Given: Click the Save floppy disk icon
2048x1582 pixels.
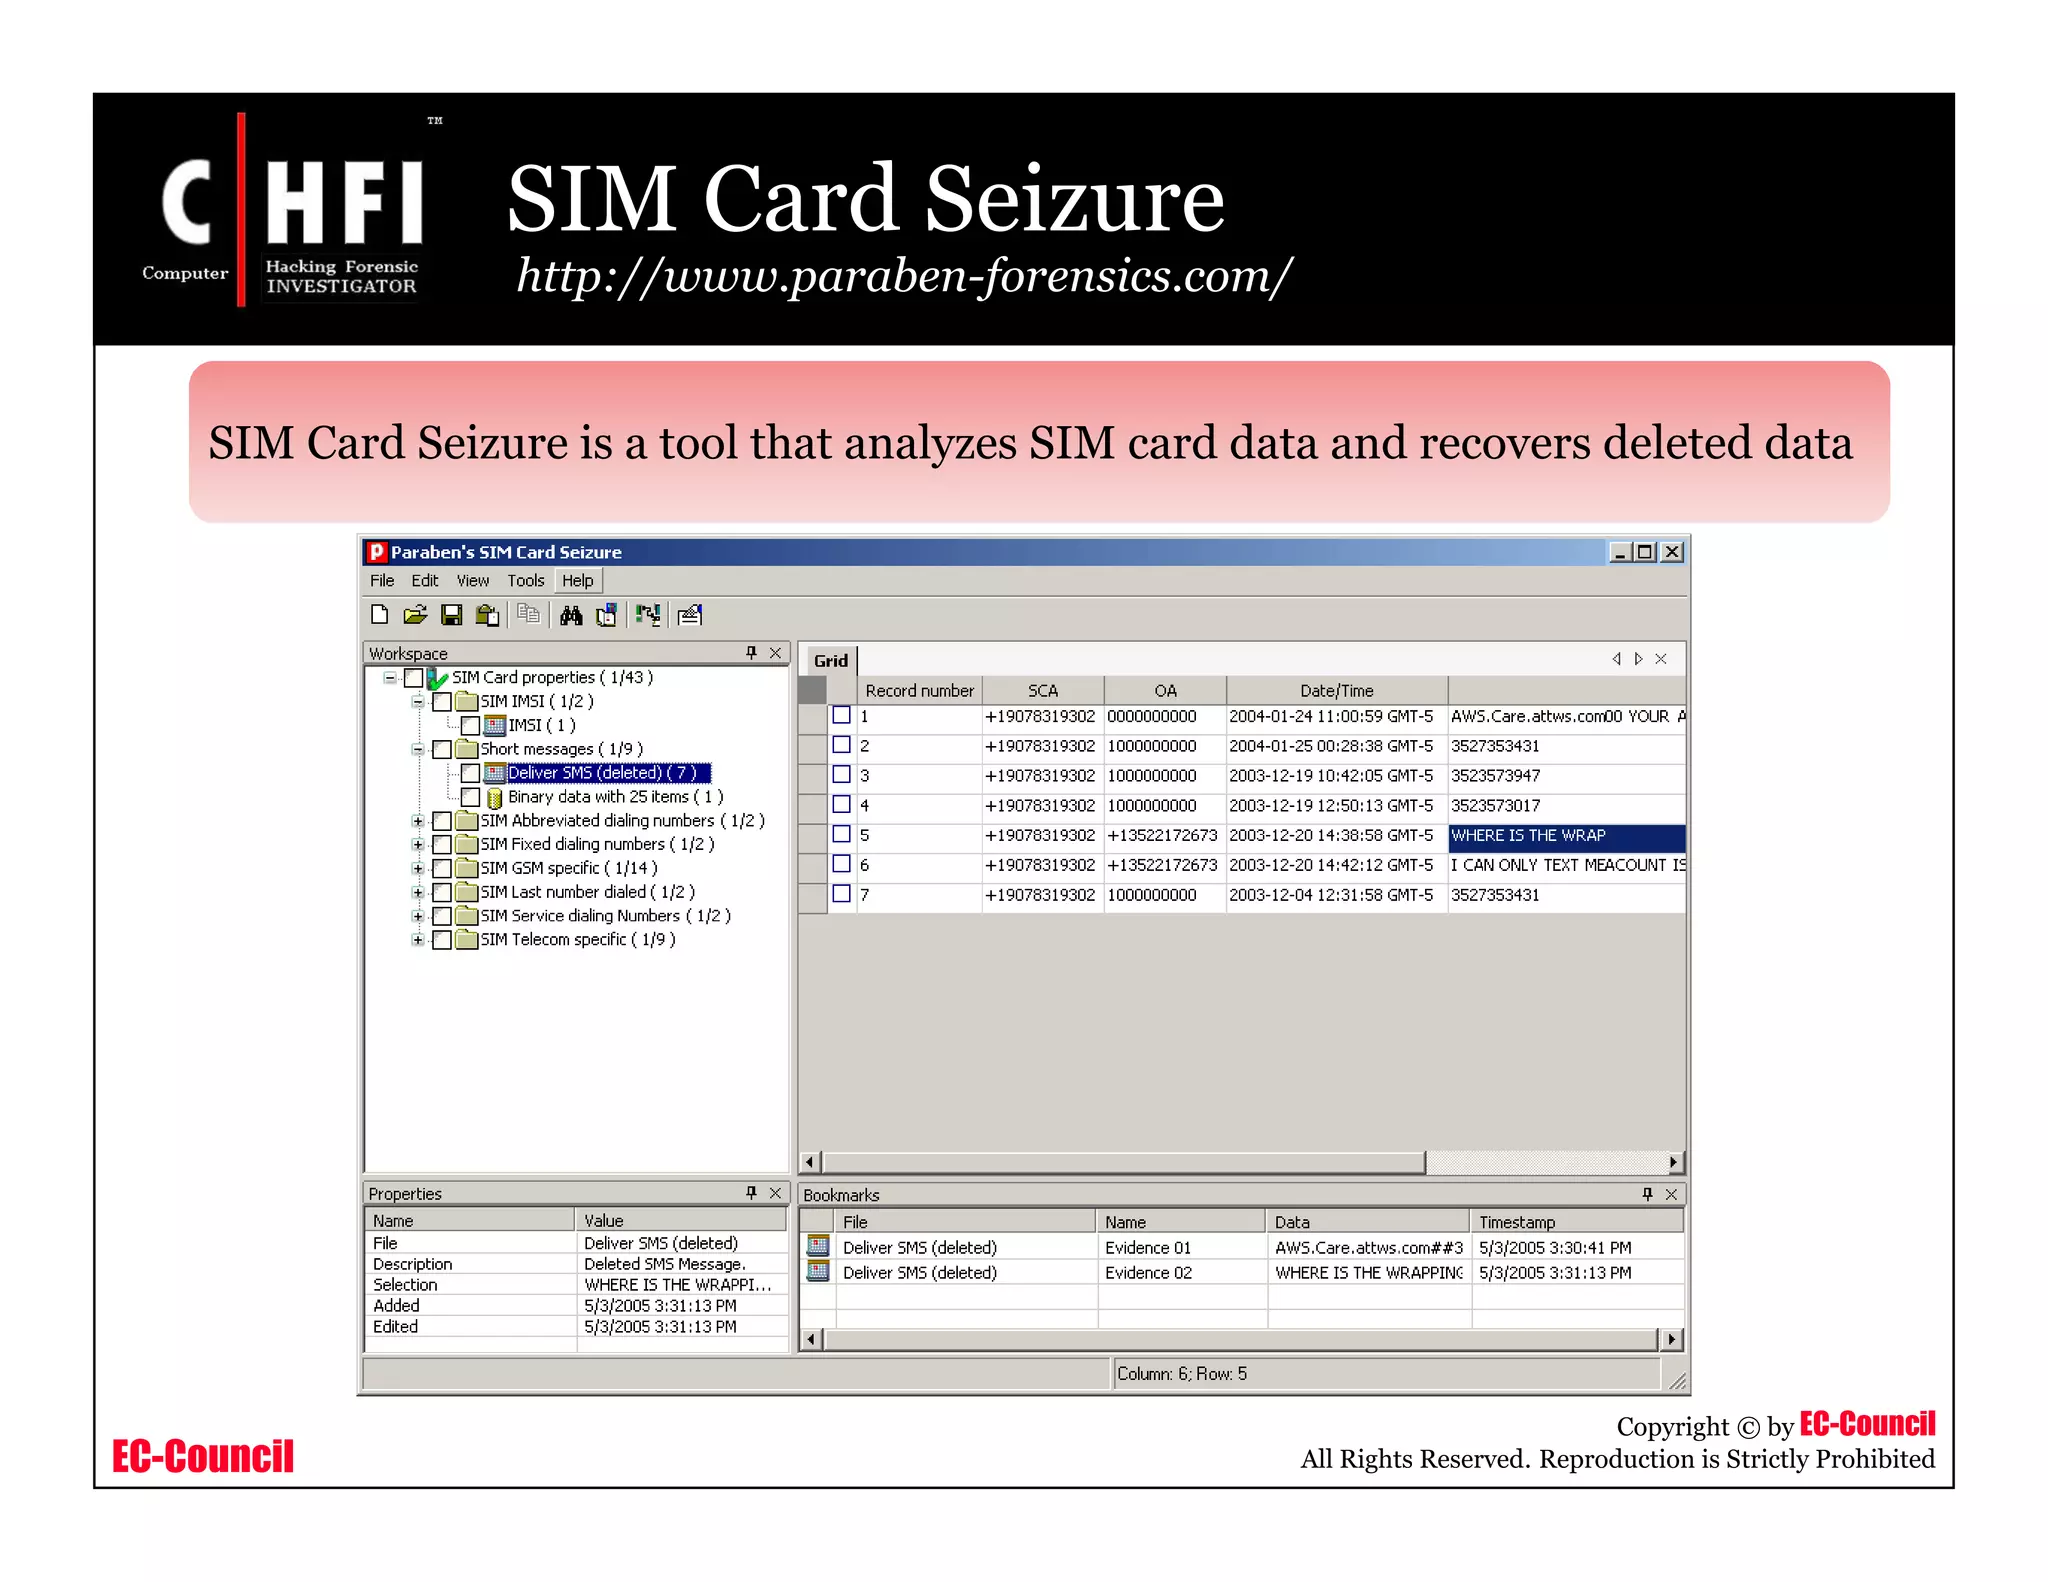Looking at the screenshot, I should point(452,615).
